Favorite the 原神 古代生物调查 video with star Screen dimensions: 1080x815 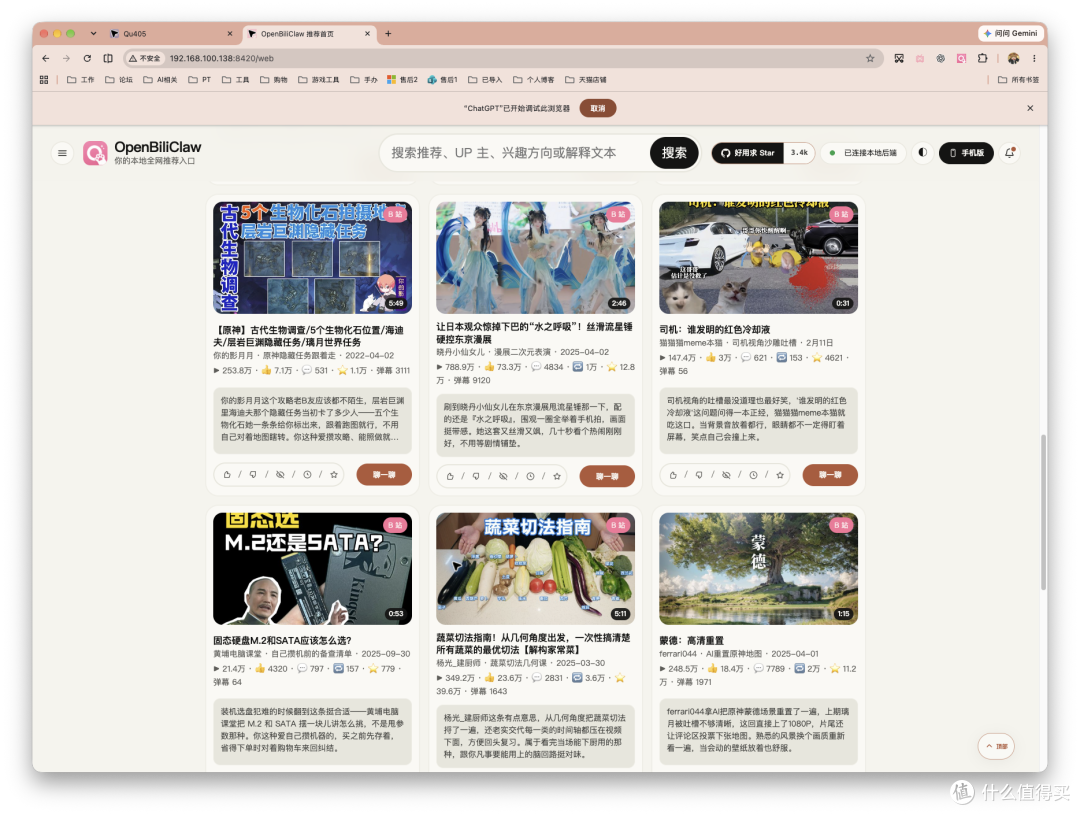point(334,475)
